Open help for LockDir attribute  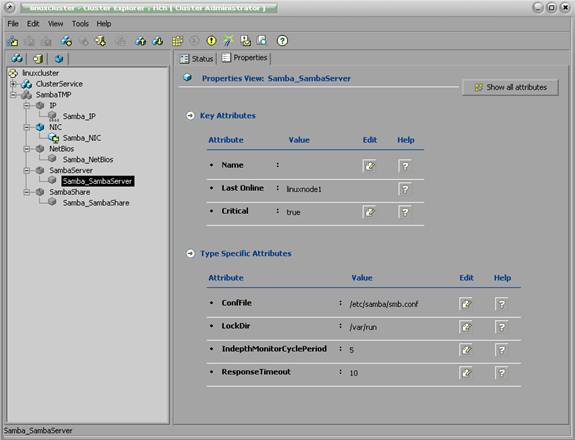[x=502, y=327]
